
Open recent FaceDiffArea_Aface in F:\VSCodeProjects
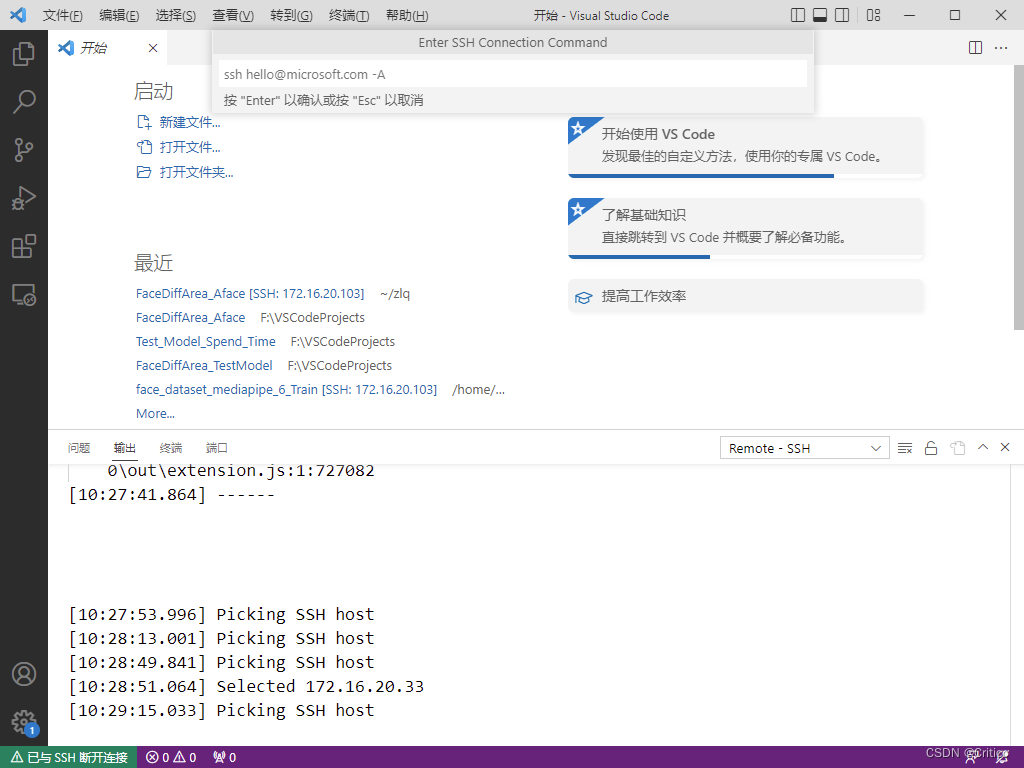[191, 317]
